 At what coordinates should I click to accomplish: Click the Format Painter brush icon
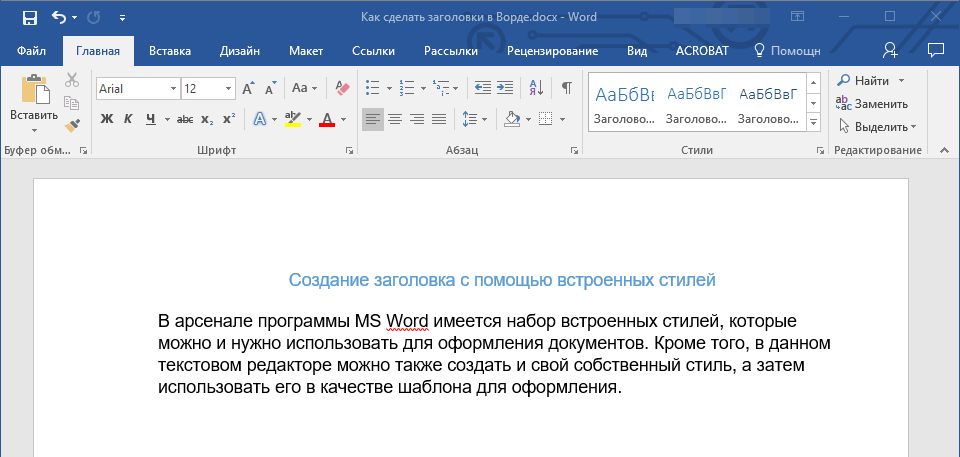[72, 125]
